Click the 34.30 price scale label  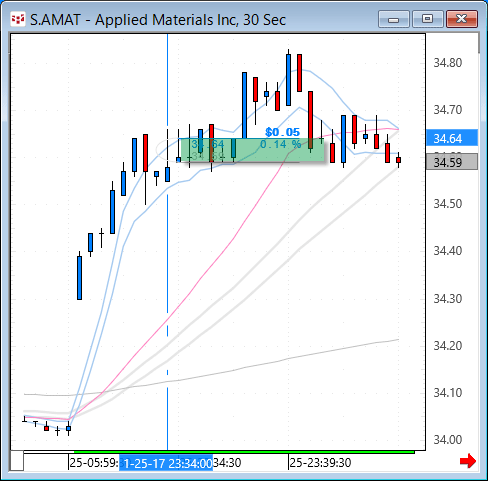tap(448, 299)
